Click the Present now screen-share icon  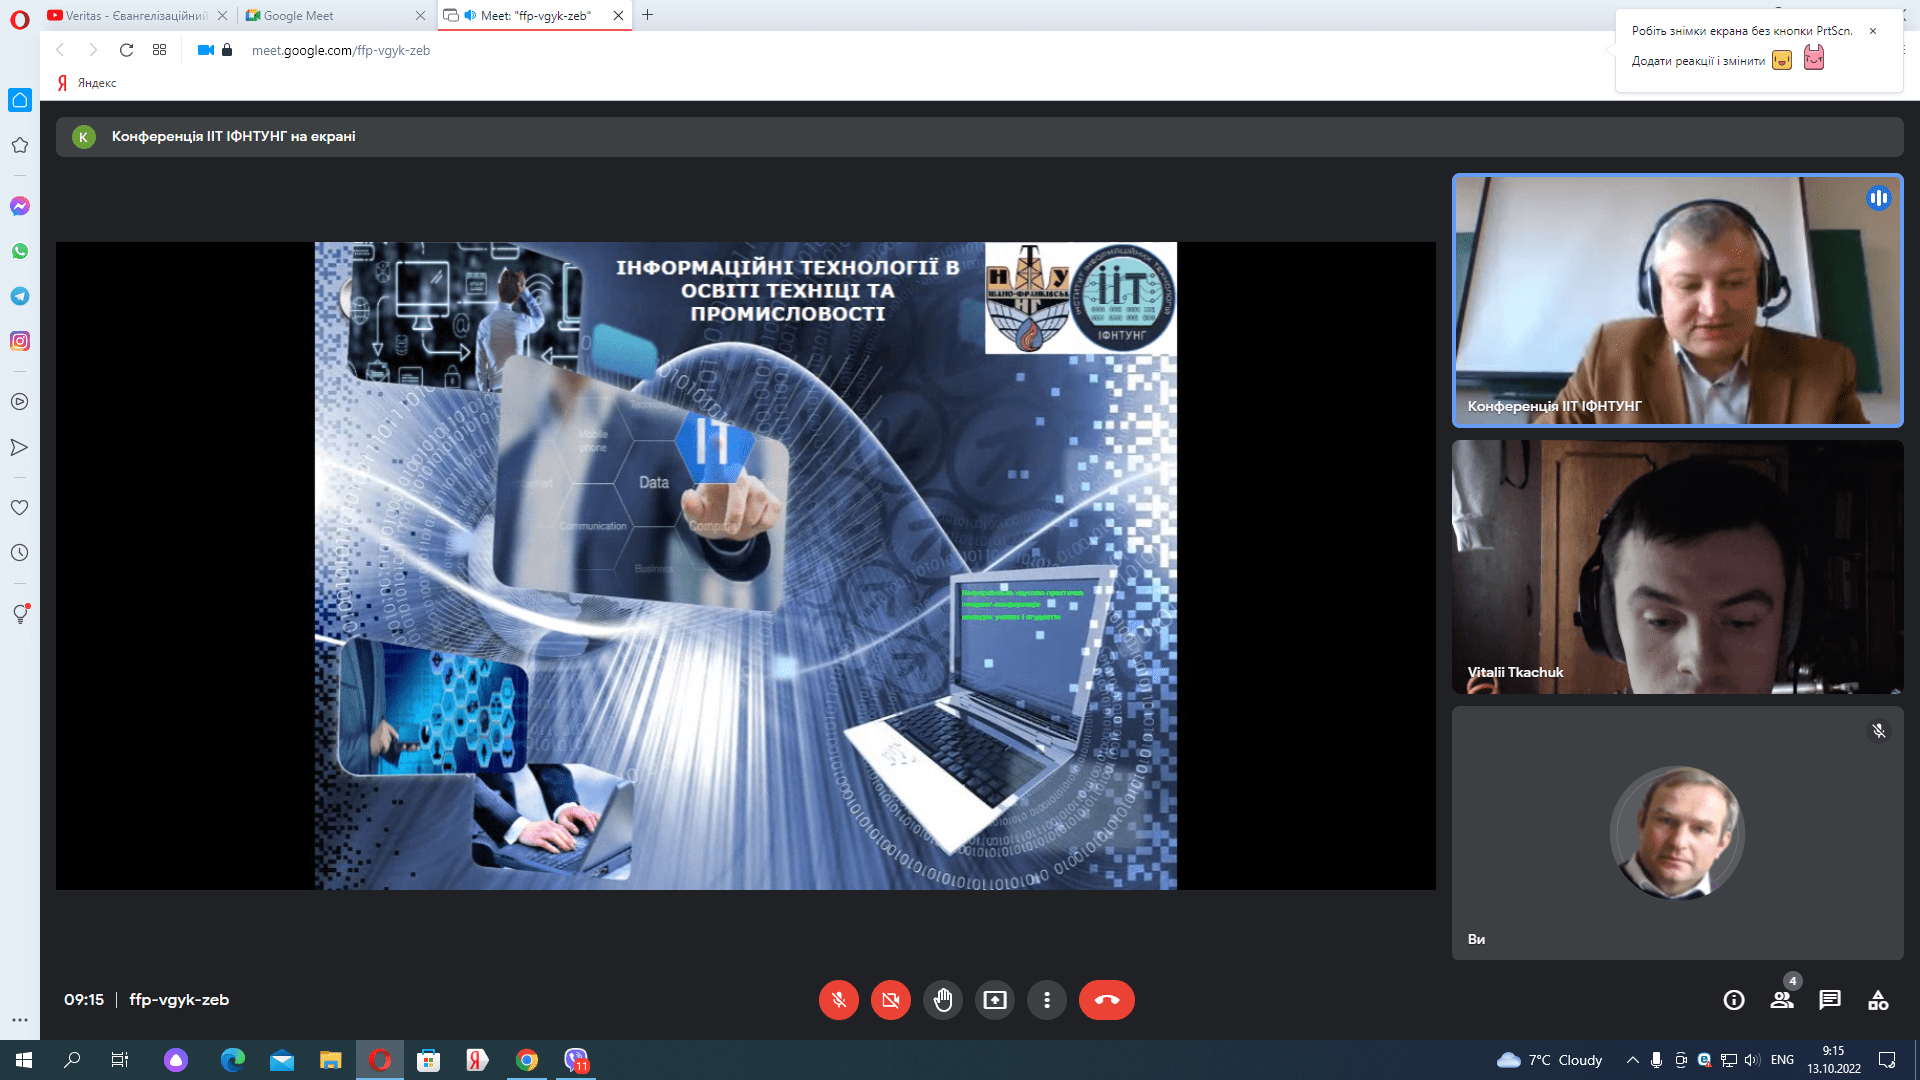click(994, 1000)
